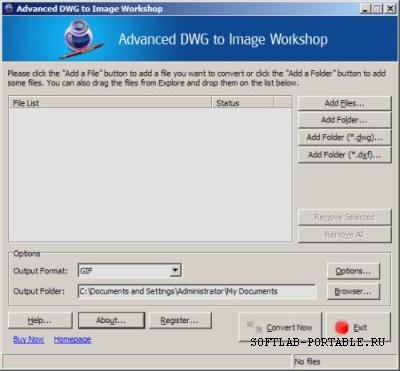
Task: Open the Homepage link
Action: [72, 340]
